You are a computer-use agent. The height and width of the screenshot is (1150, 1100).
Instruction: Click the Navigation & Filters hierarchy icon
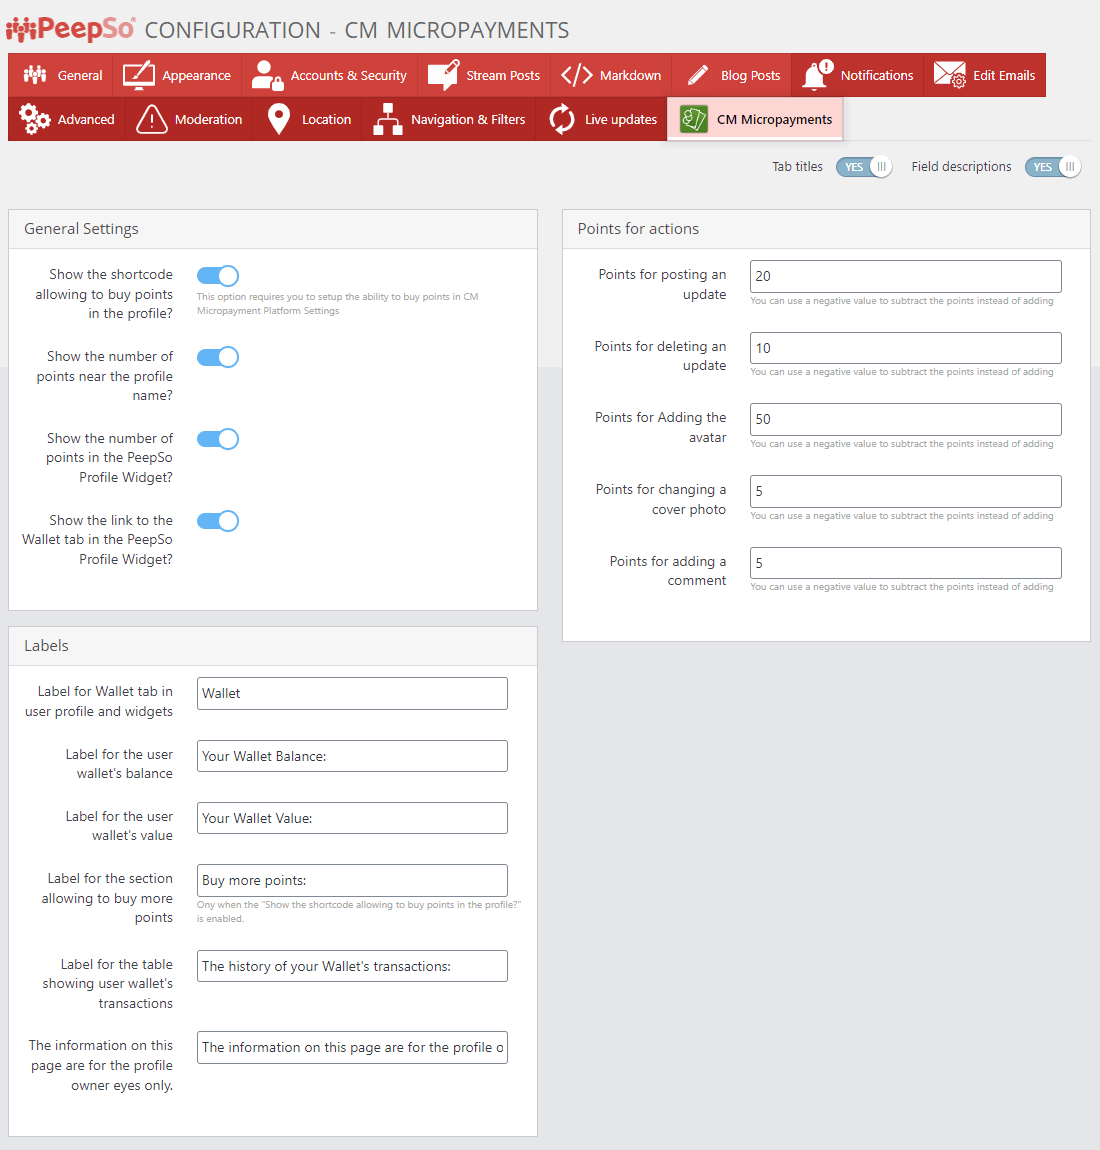[388, 119]
